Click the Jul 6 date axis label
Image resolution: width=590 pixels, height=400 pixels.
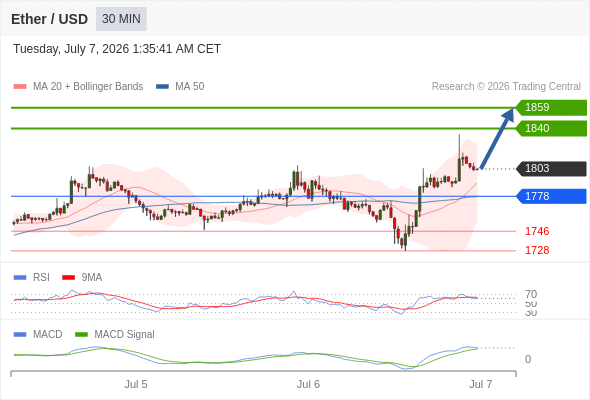pyautogui.click(x=308, y=384)
